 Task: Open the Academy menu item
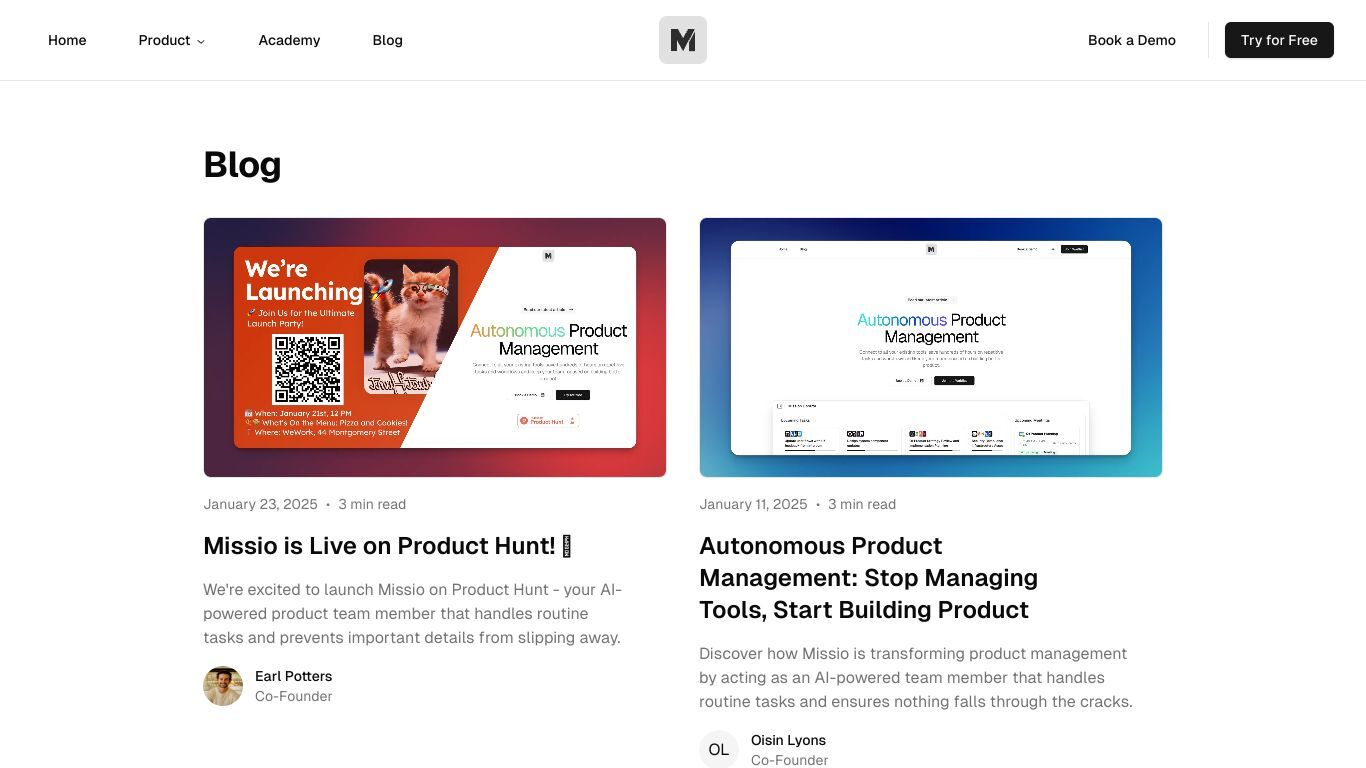[289, 40]
